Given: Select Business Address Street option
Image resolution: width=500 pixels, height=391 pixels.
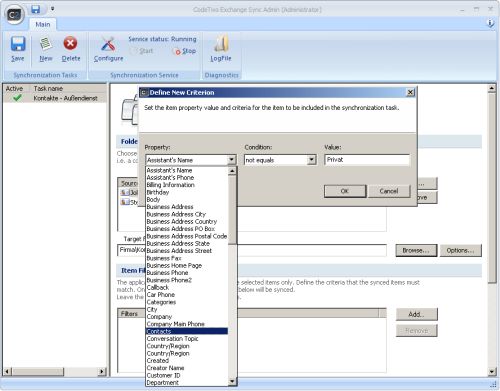Looking at the screenshot, I should tap(187, 251).
